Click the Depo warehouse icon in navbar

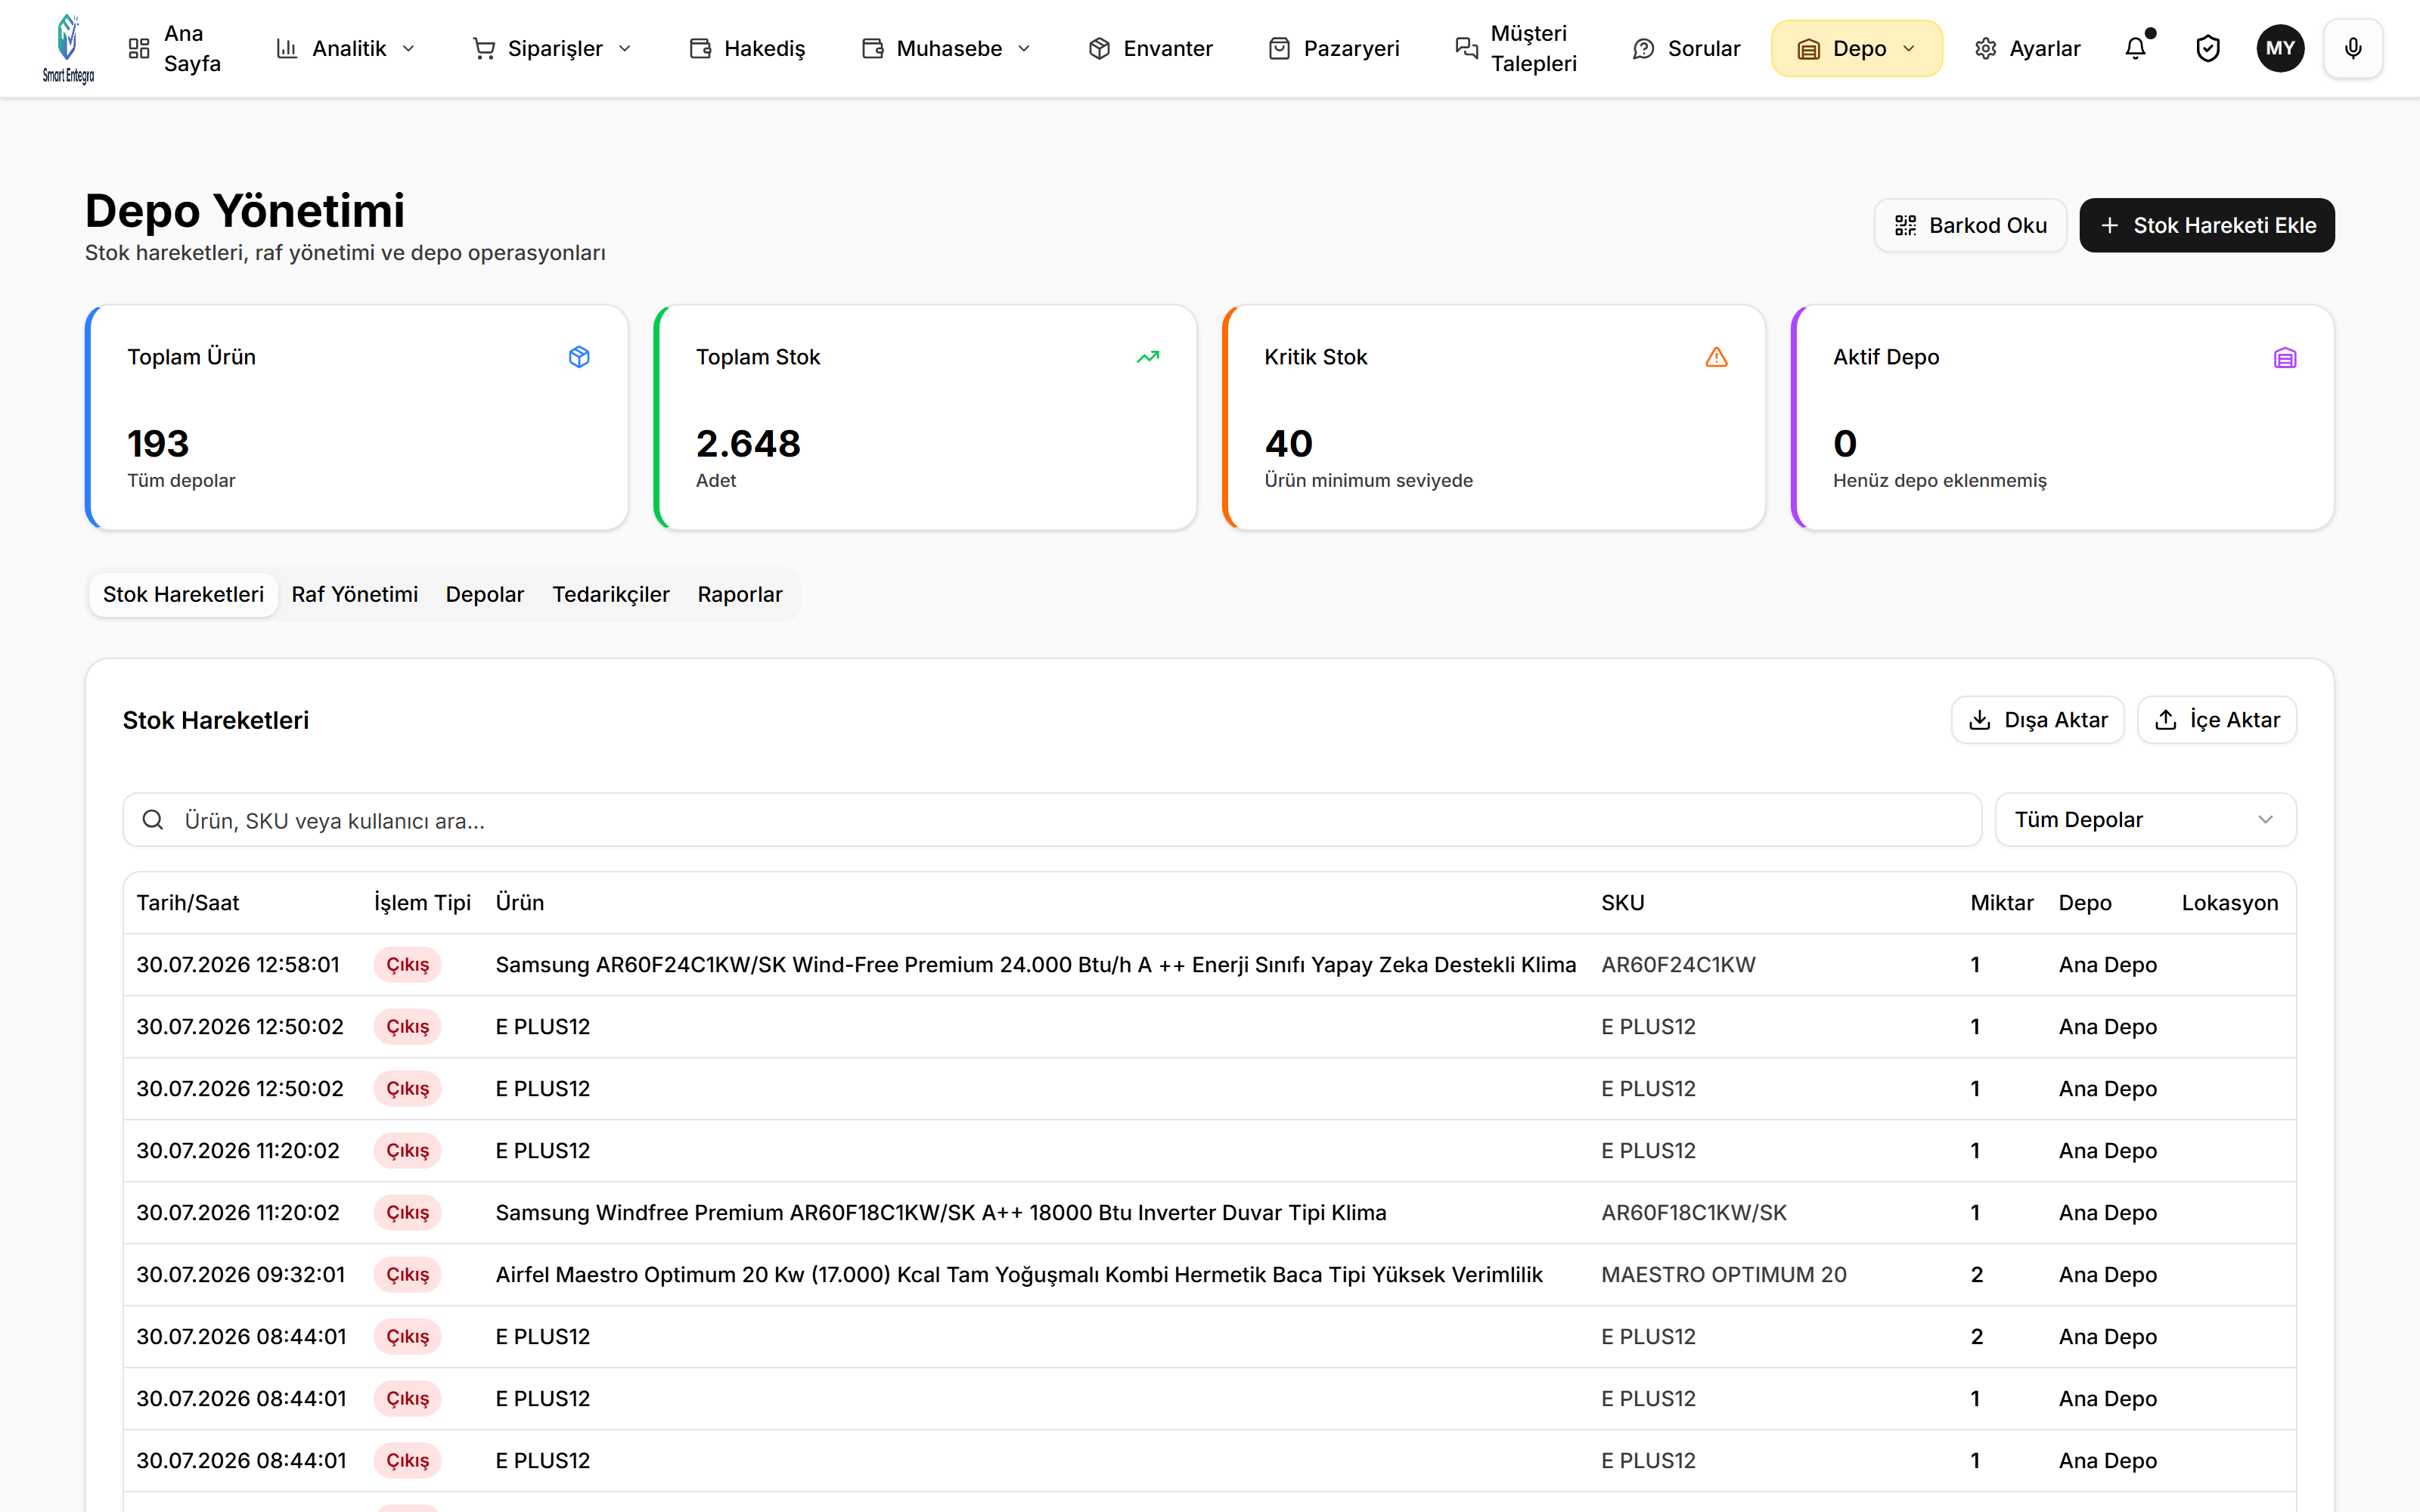pos(1808,48)
